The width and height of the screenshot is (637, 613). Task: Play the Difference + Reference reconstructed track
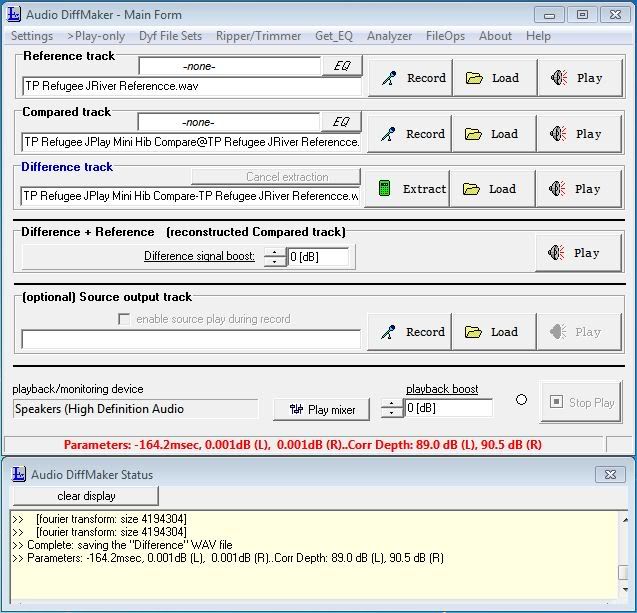point(578,253)
